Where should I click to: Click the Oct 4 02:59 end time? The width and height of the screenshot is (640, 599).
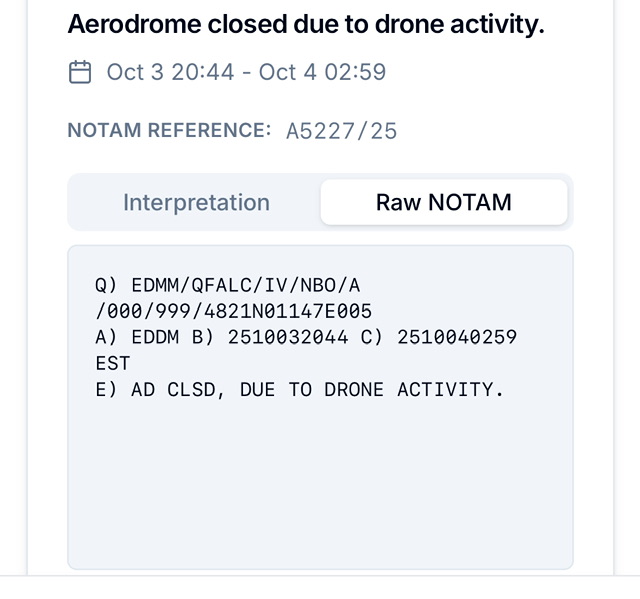(322, 72)
